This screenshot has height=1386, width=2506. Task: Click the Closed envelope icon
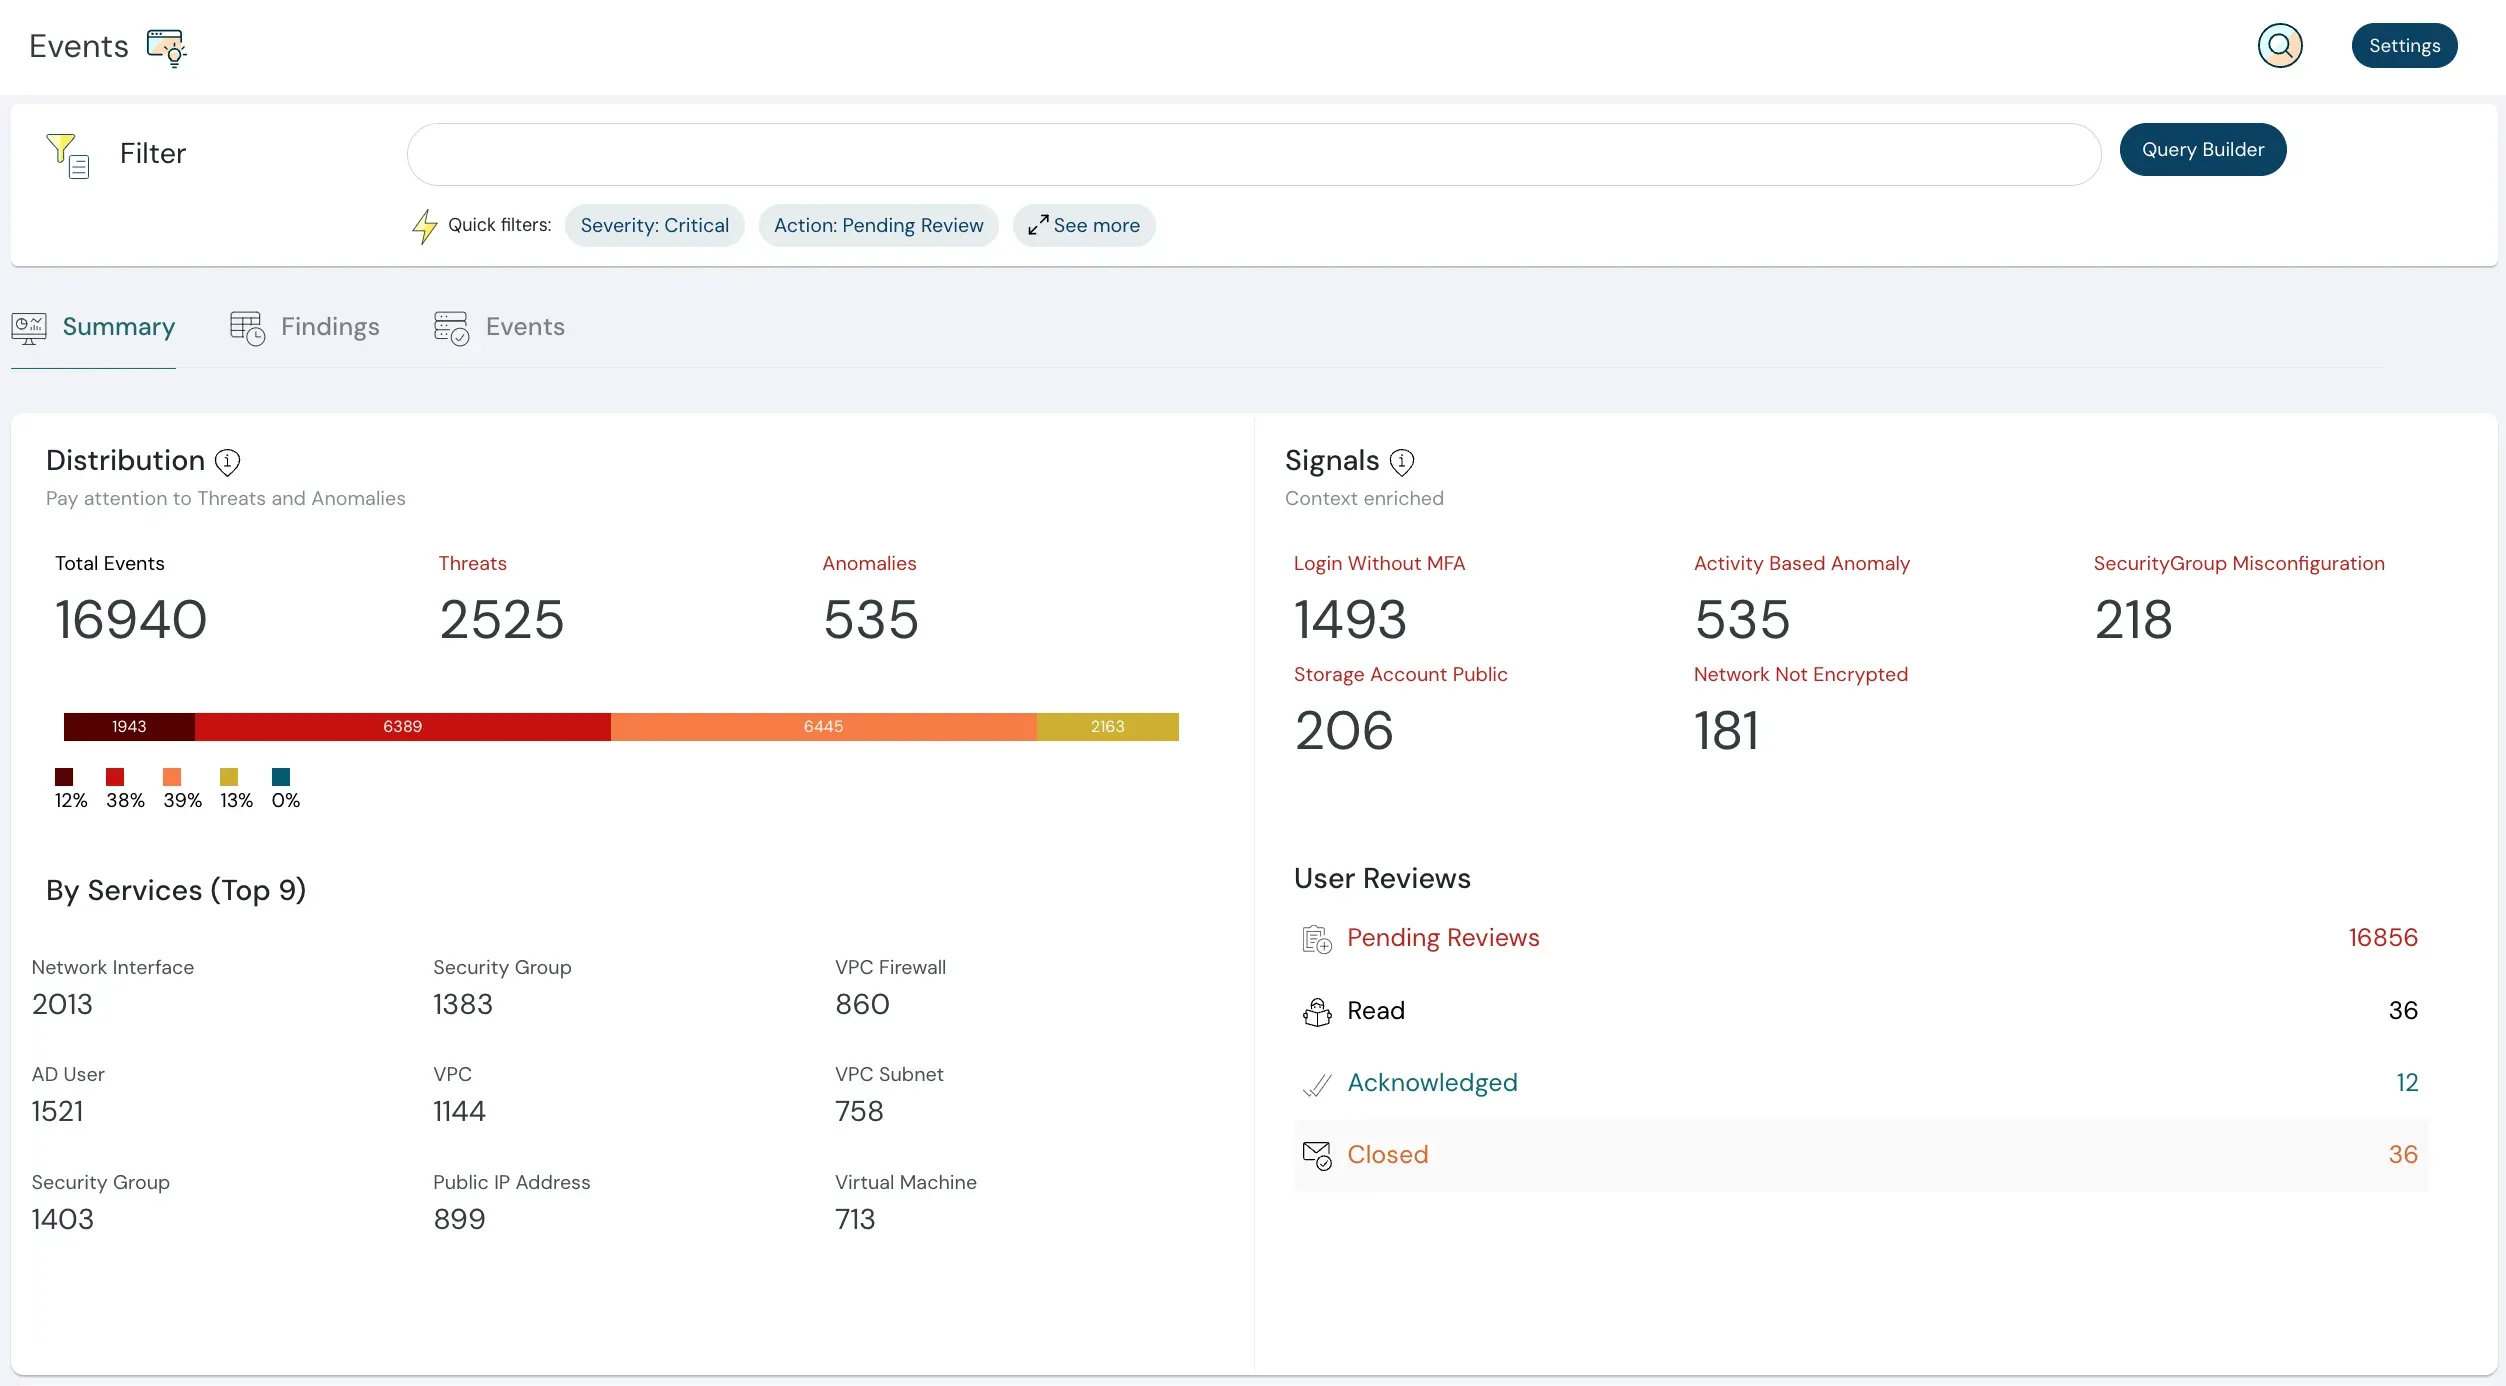(1316, 1155)
